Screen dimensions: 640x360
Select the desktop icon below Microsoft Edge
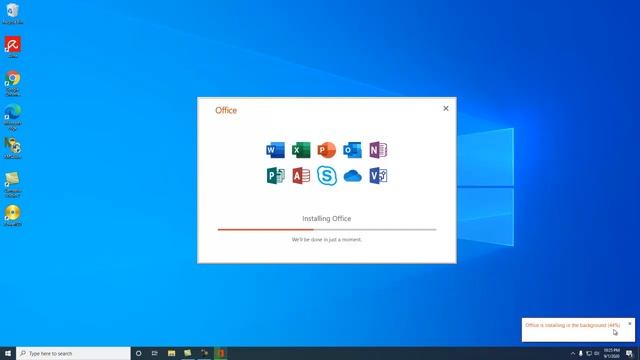pos(13,148)
